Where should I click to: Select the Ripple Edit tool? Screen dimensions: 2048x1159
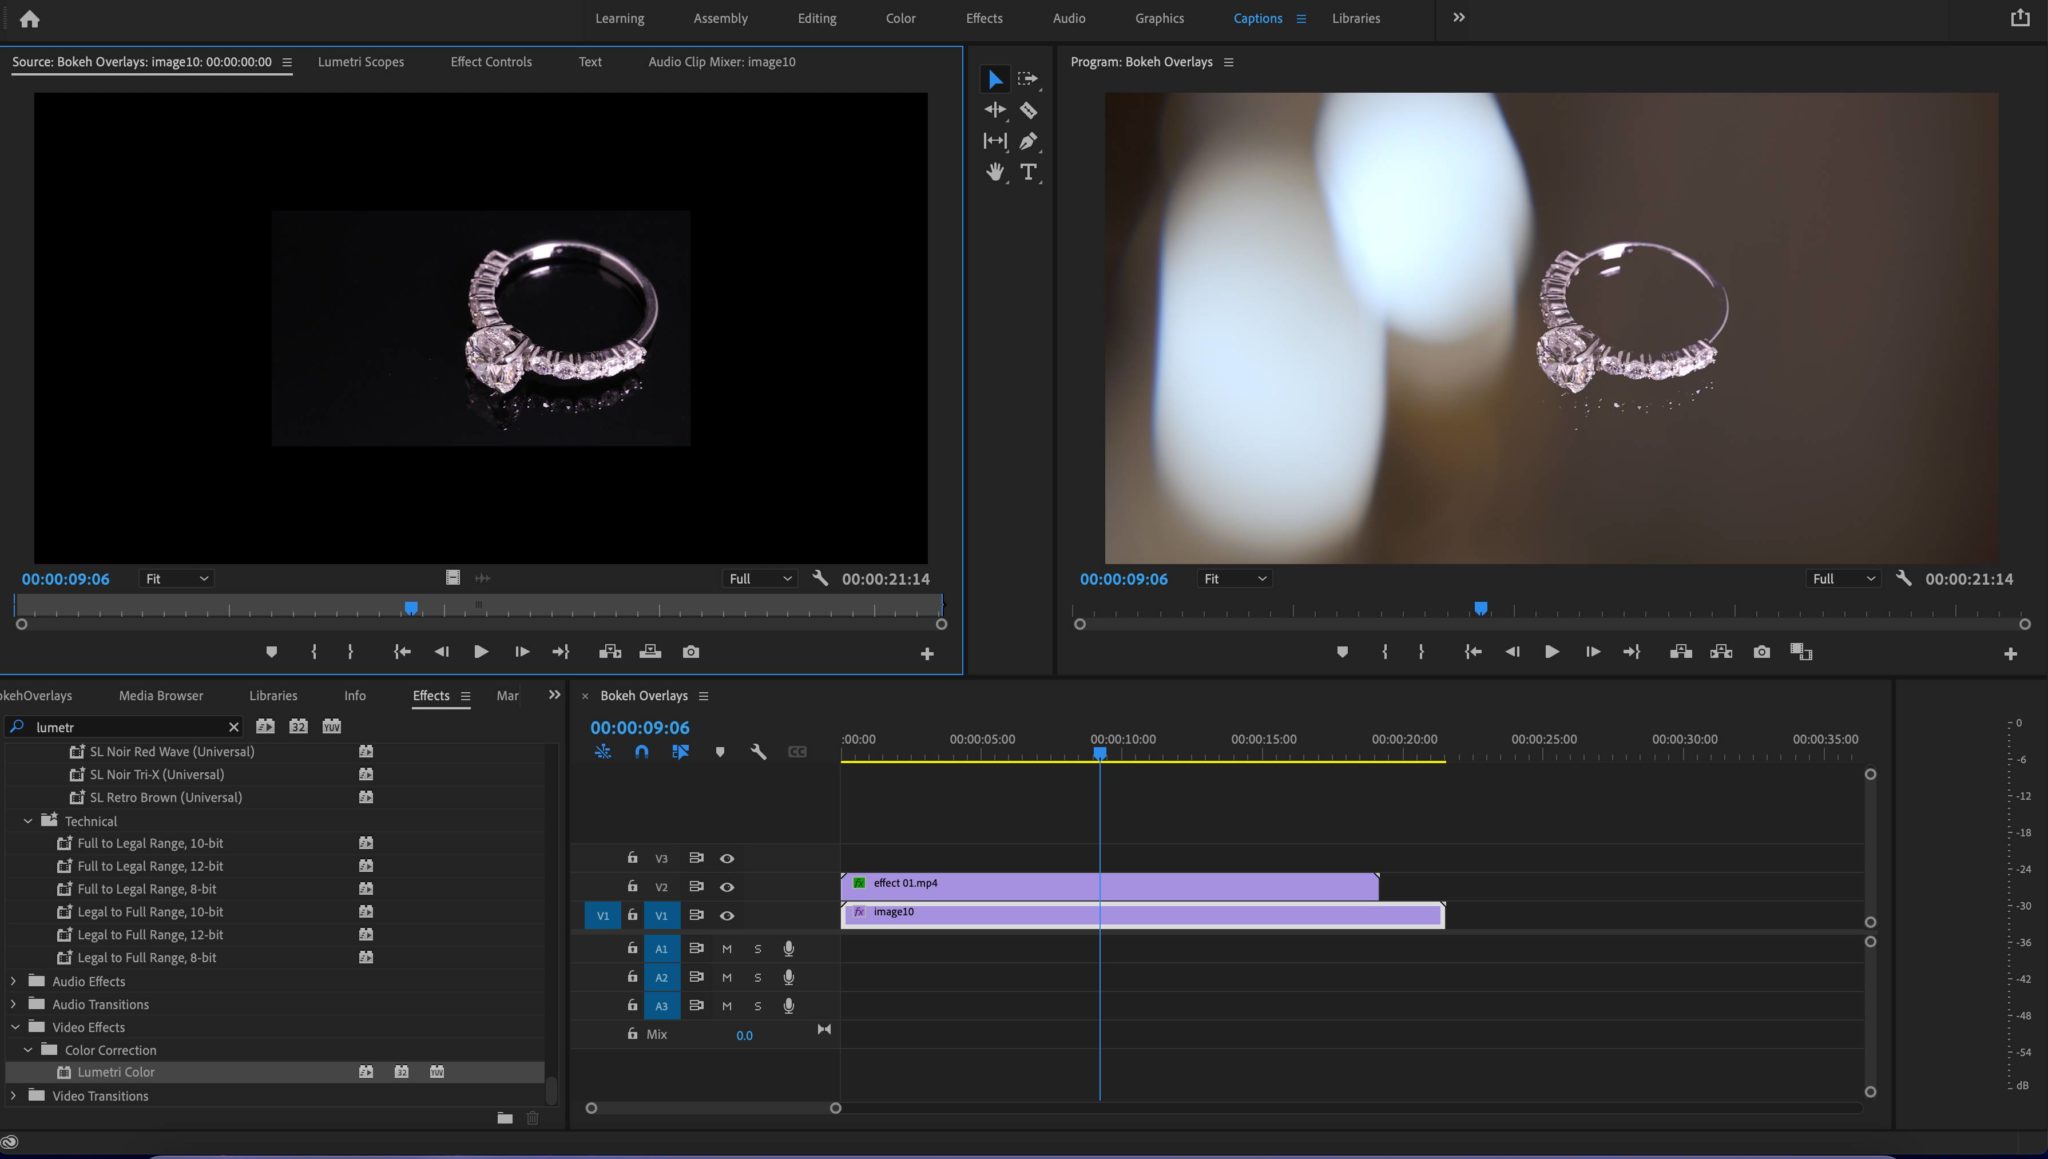click(995, 110)
